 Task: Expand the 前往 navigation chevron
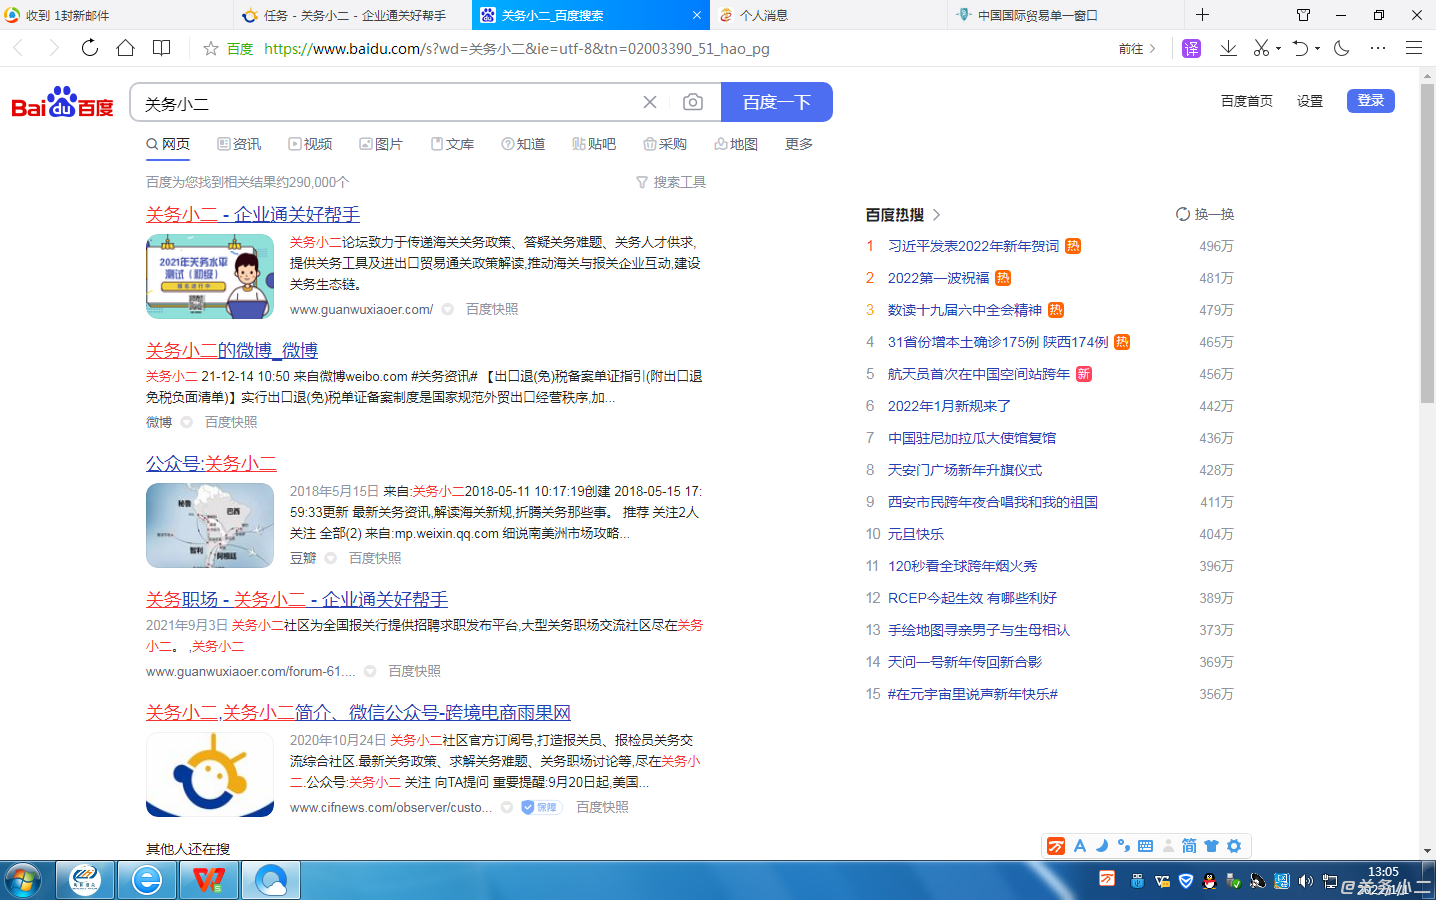[x=1152, y=48]
